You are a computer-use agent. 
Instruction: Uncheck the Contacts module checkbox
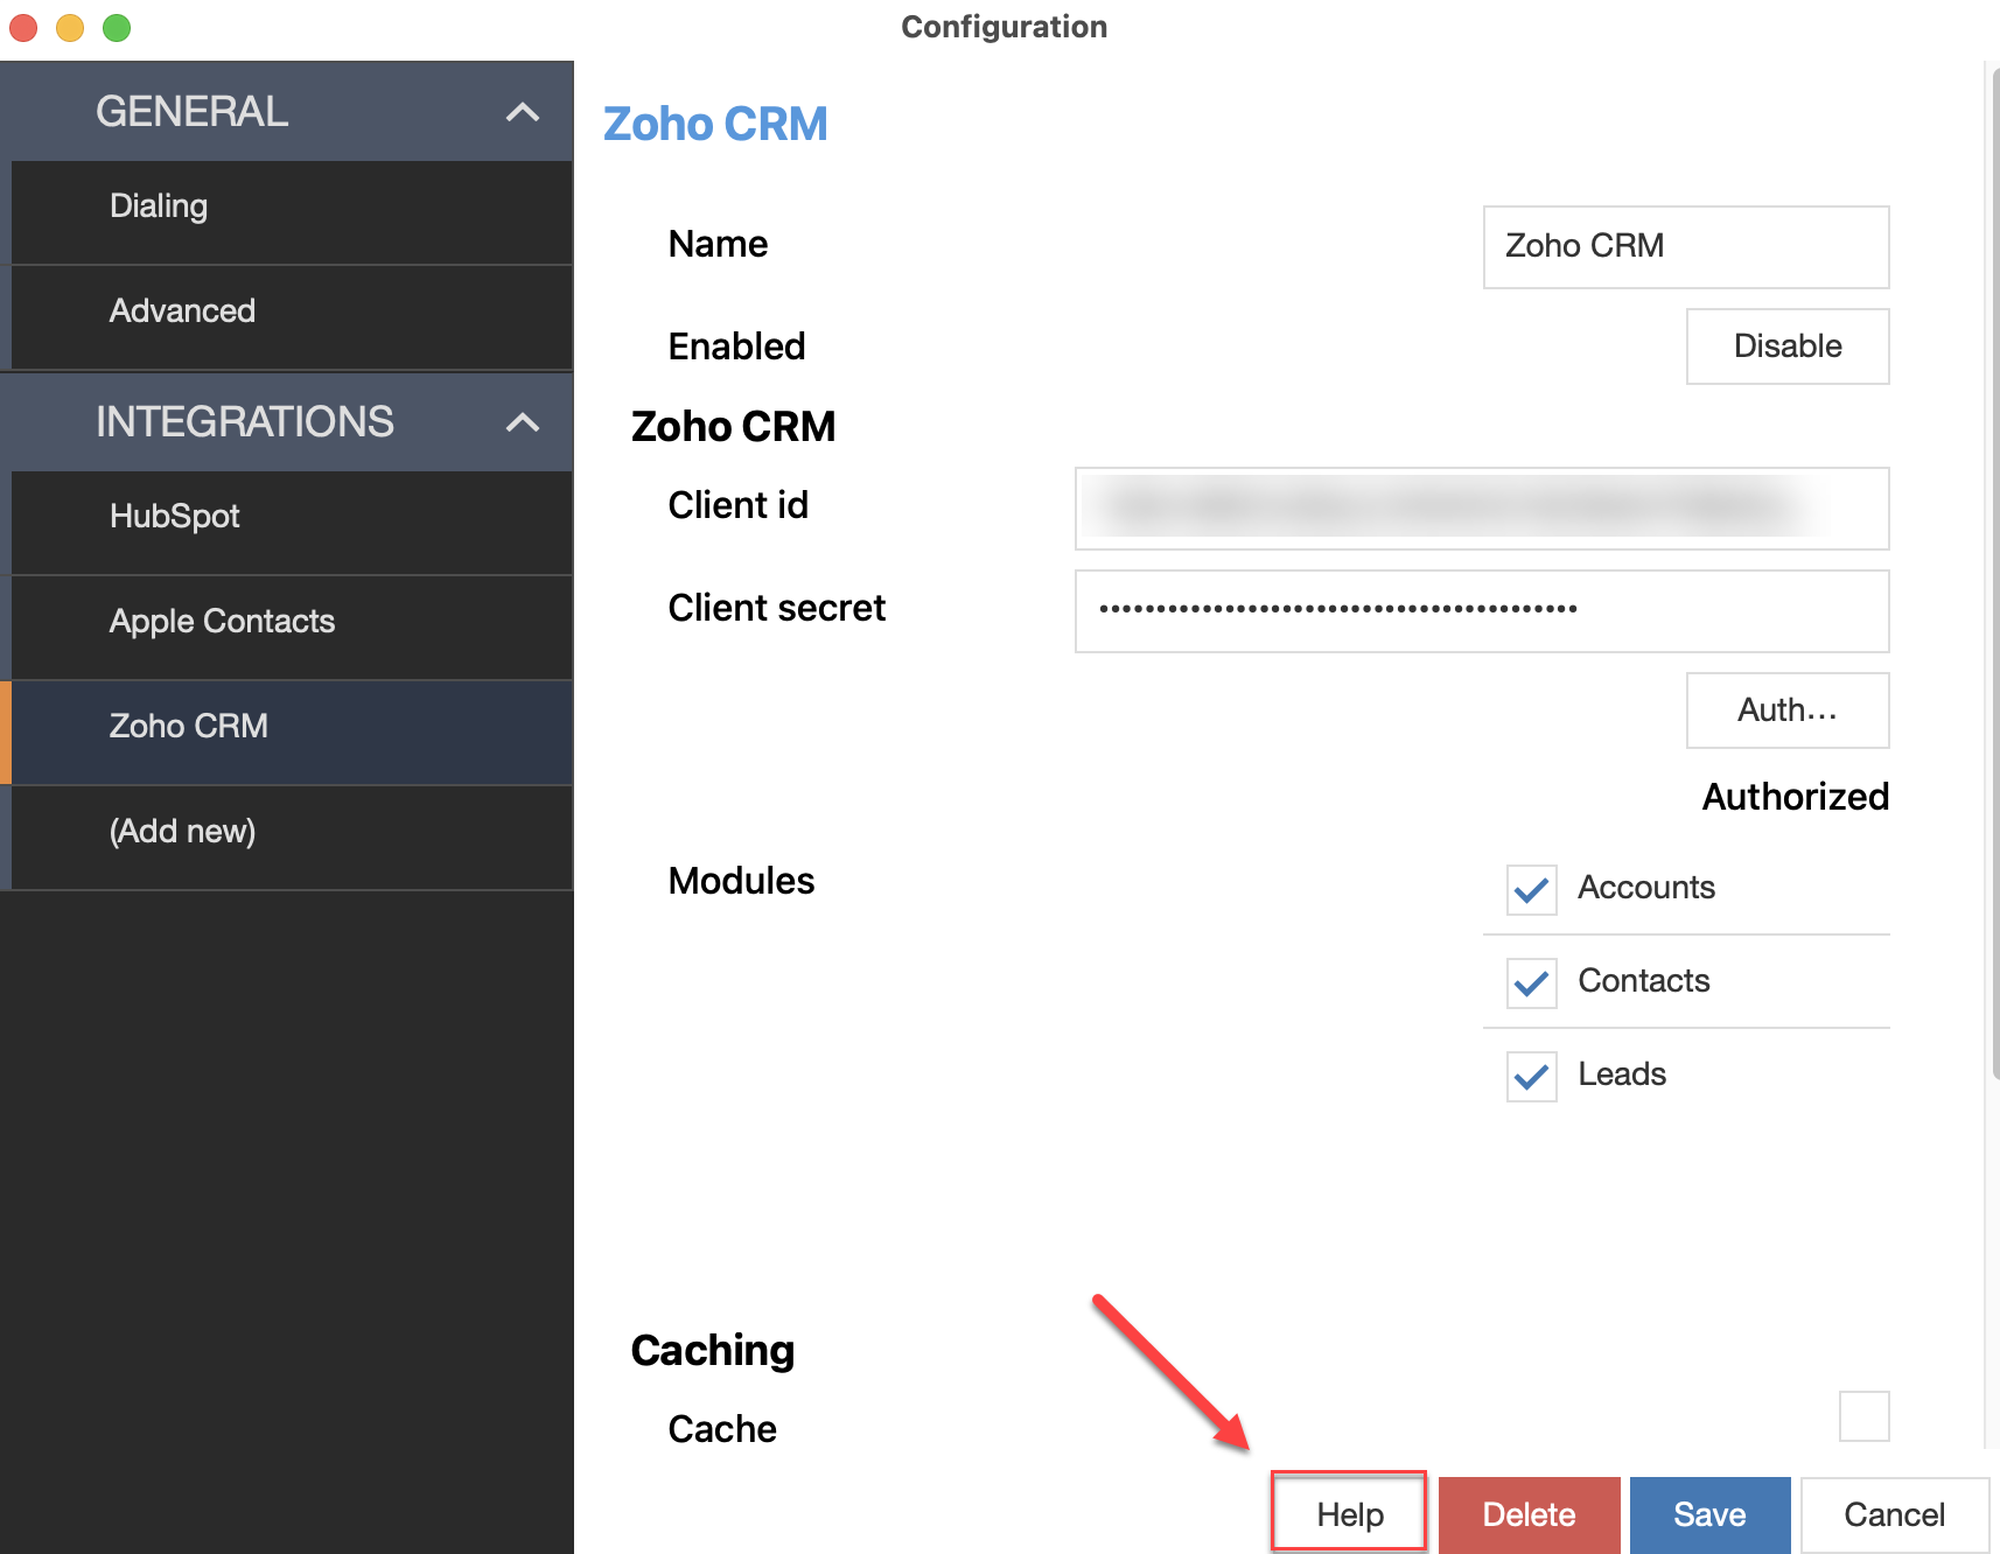(x=1531, y=982)
